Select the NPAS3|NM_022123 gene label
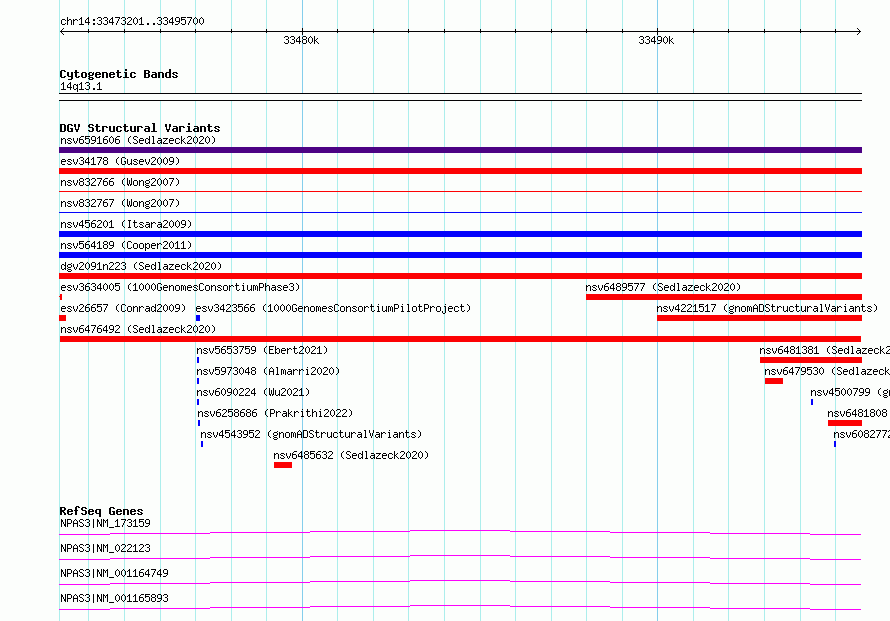Screen dimensions: 890x621 pyautogui.click(x=105, y=548)
